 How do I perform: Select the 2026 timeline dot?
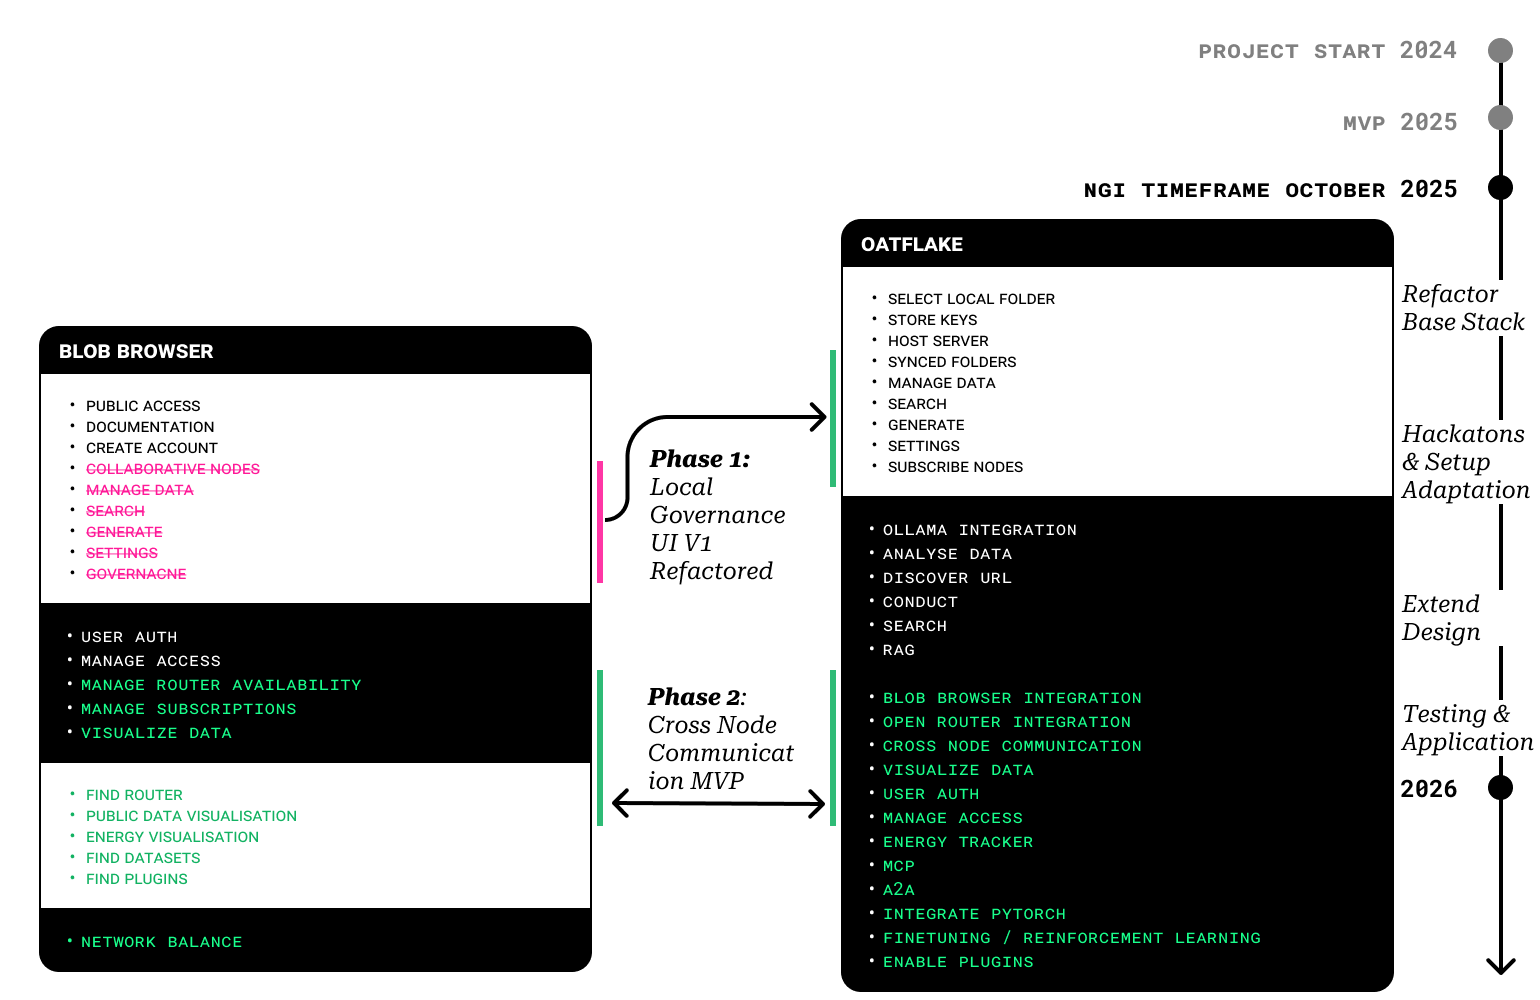coord(1500,787)
